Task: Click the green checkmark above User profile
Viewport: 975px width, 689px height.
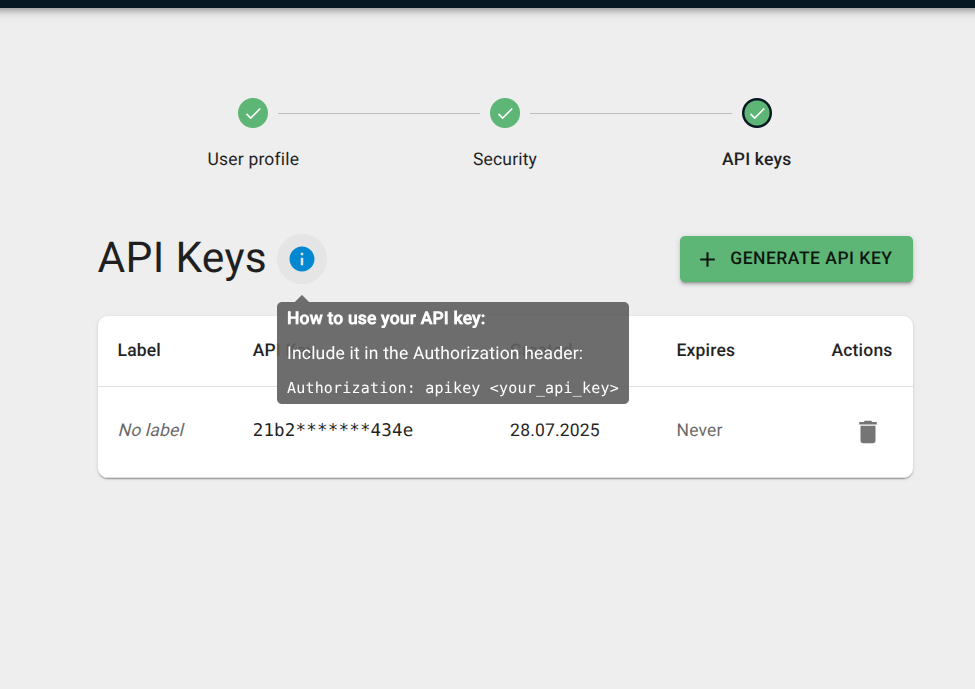Action: 252,113
